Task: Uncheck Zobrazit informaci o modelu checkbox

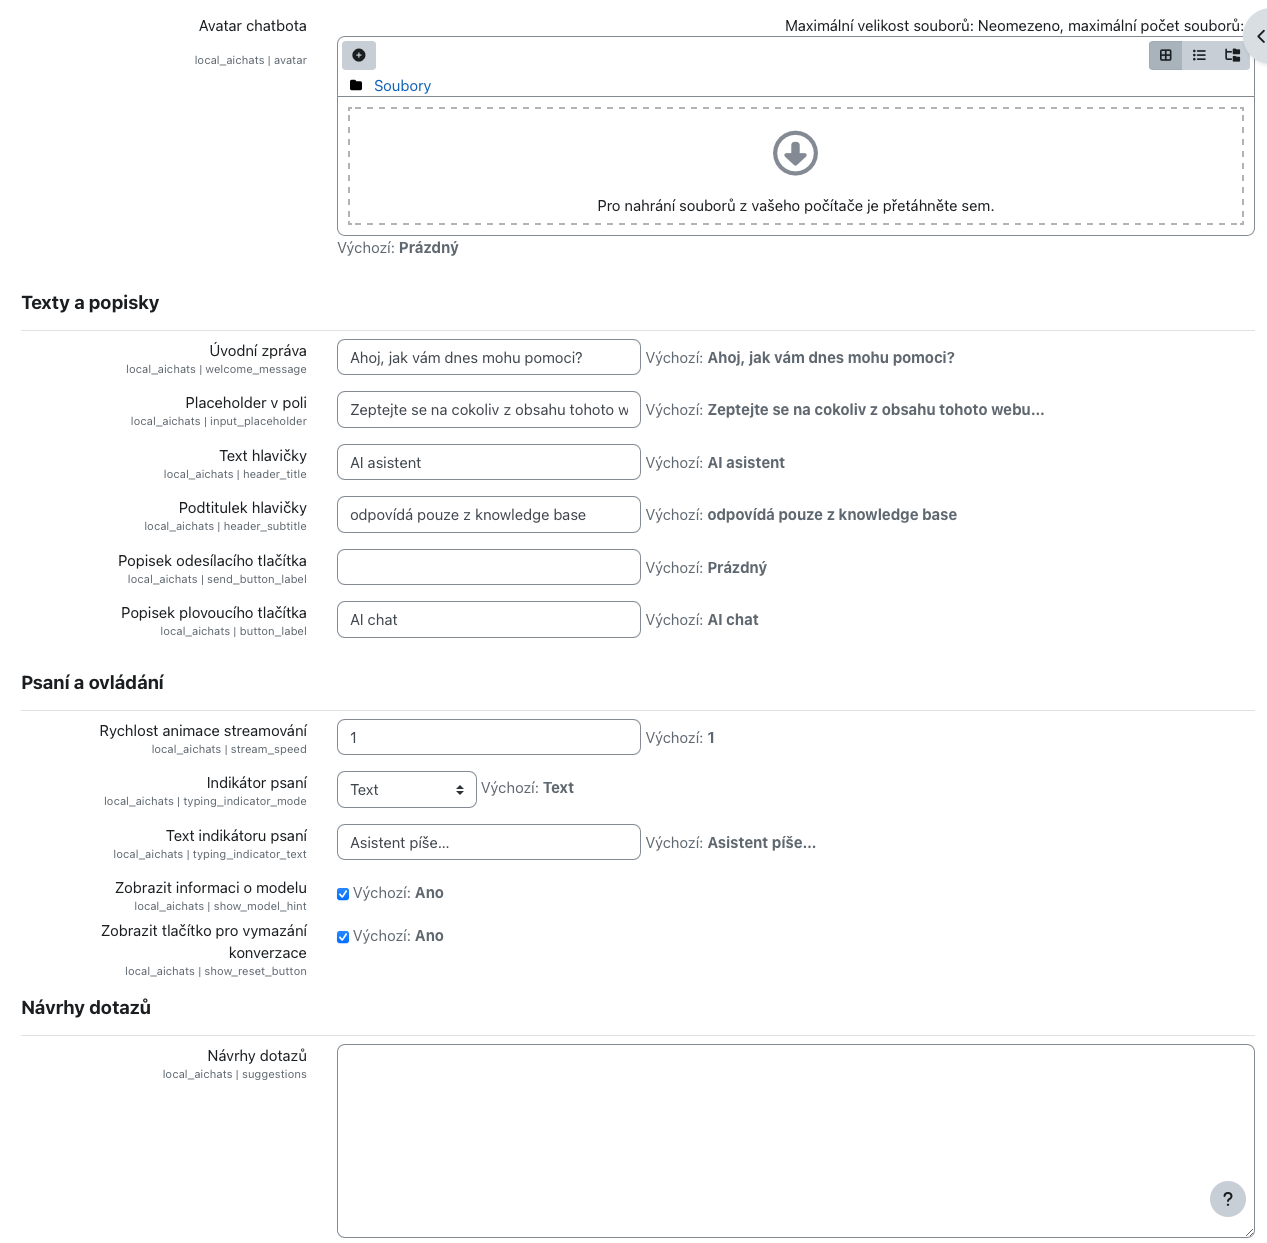Action: (343, 894)
